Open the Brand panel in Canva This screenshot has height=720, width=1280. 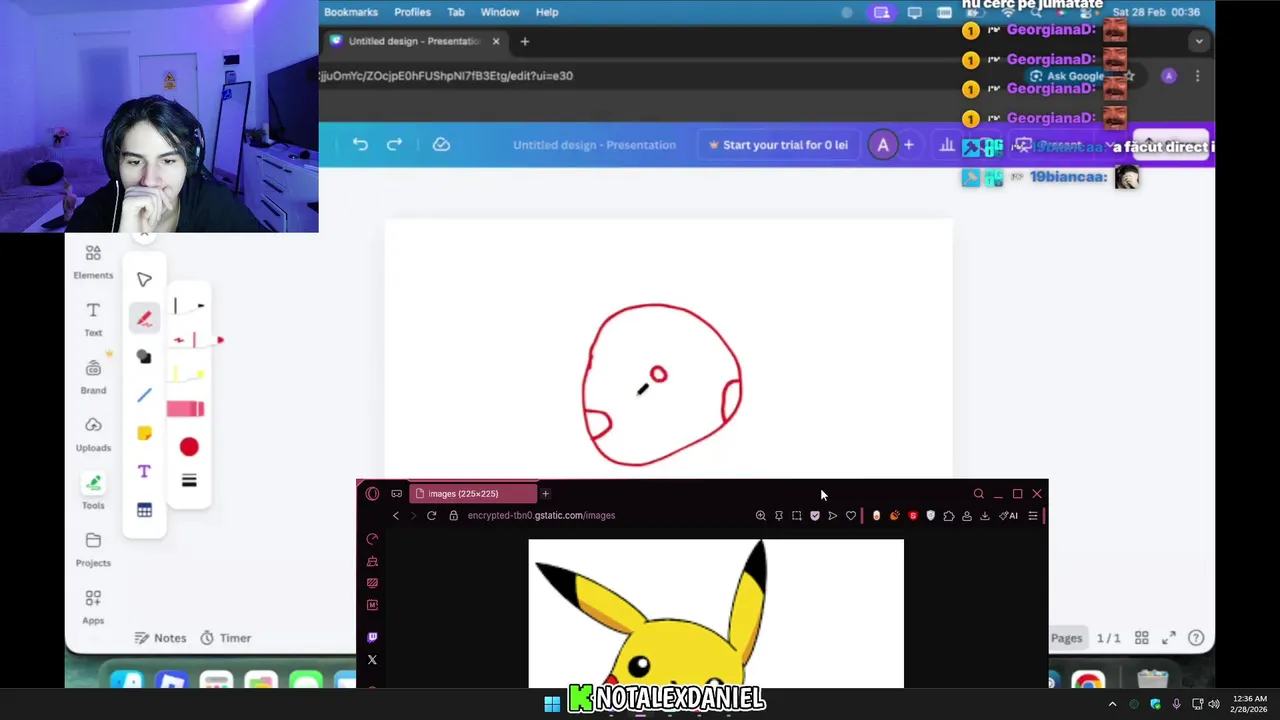pyautogui.click(x=93, y=377)
